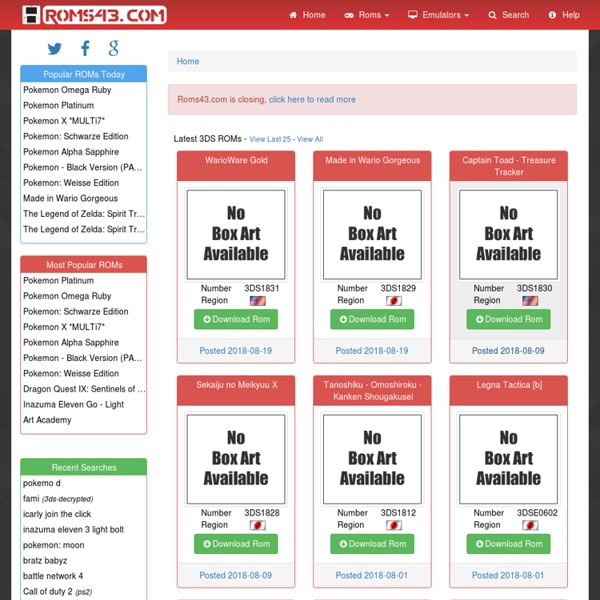Click the Japan flag under Made in Wario Gorgeous

click(394, 300)
